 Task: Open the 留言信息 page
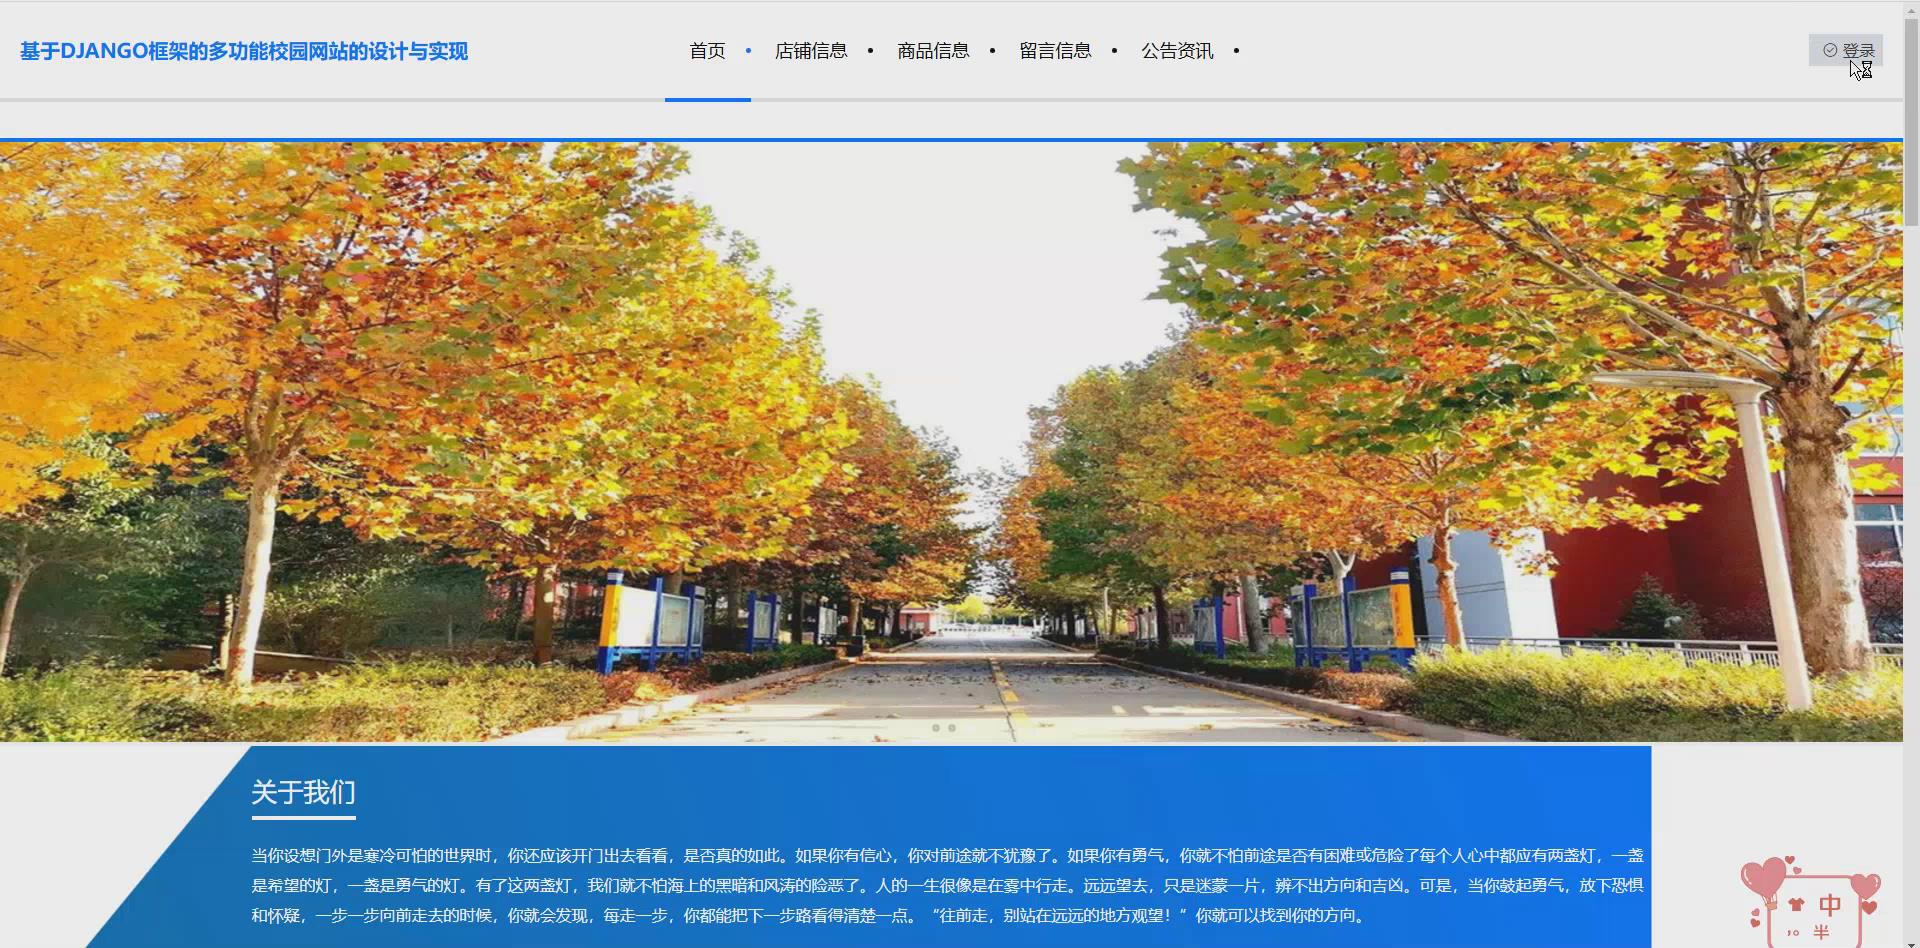pyautogui.click(x=1055, y=50)
